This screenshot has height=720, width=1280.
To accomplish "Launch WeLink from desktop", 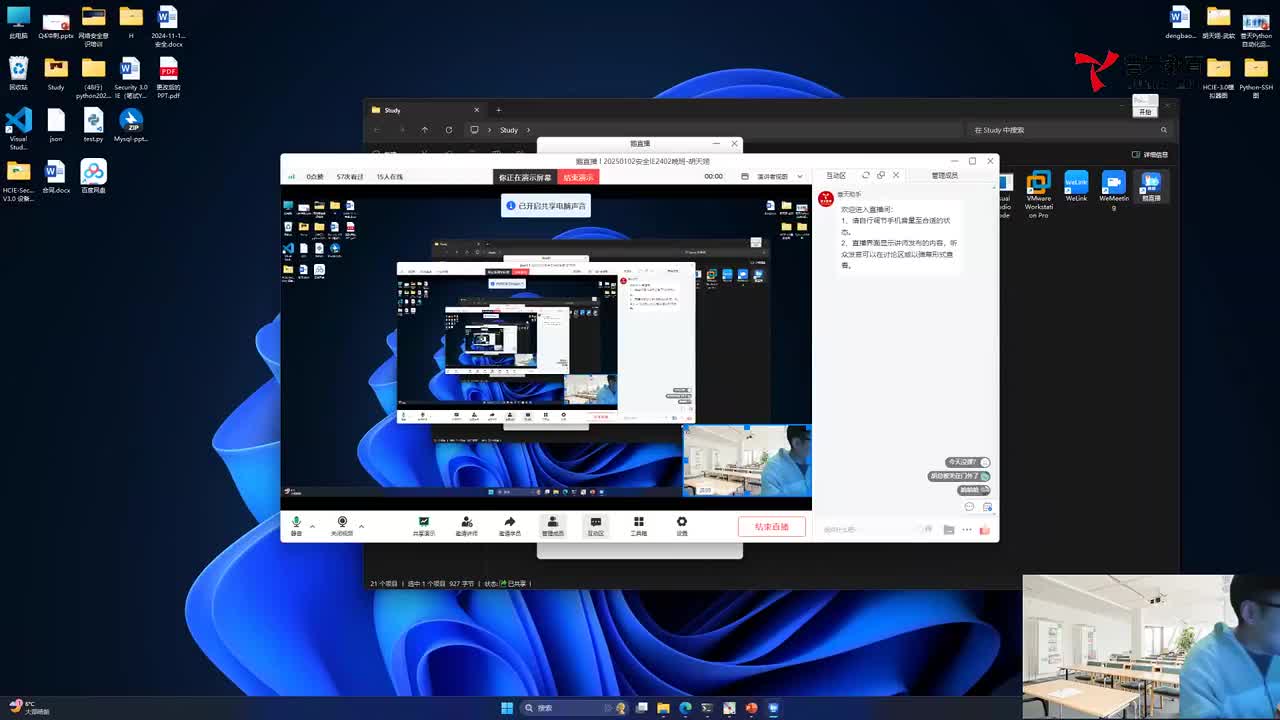I will pyautogui.click(x=1076, y=187).
